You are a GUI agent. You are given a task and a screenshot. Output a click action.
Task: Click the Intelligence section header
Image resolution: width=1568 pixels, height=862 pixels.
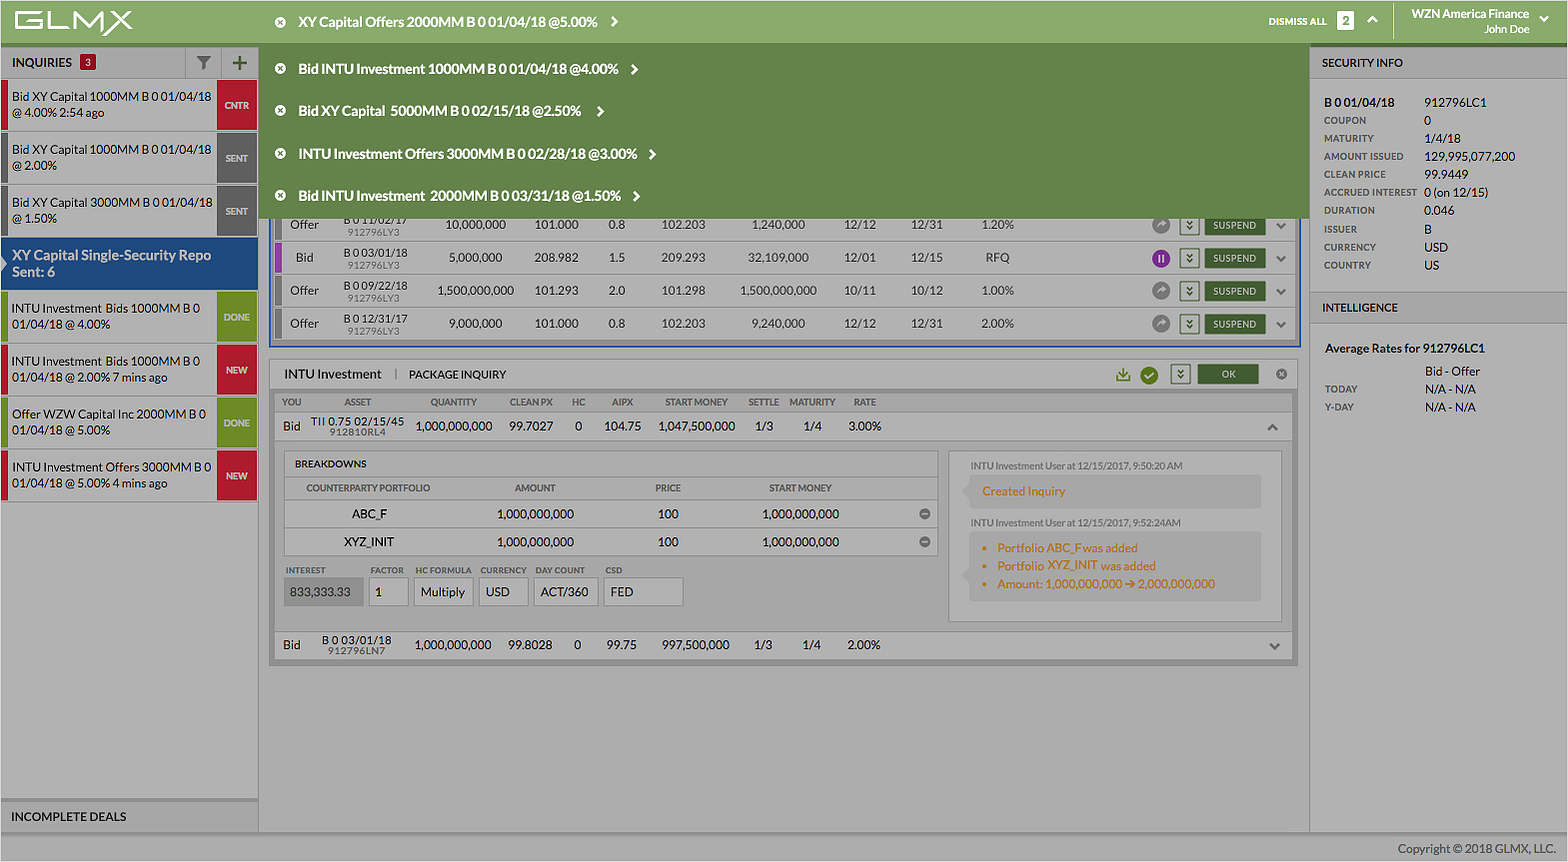(x=1438, y=308)
